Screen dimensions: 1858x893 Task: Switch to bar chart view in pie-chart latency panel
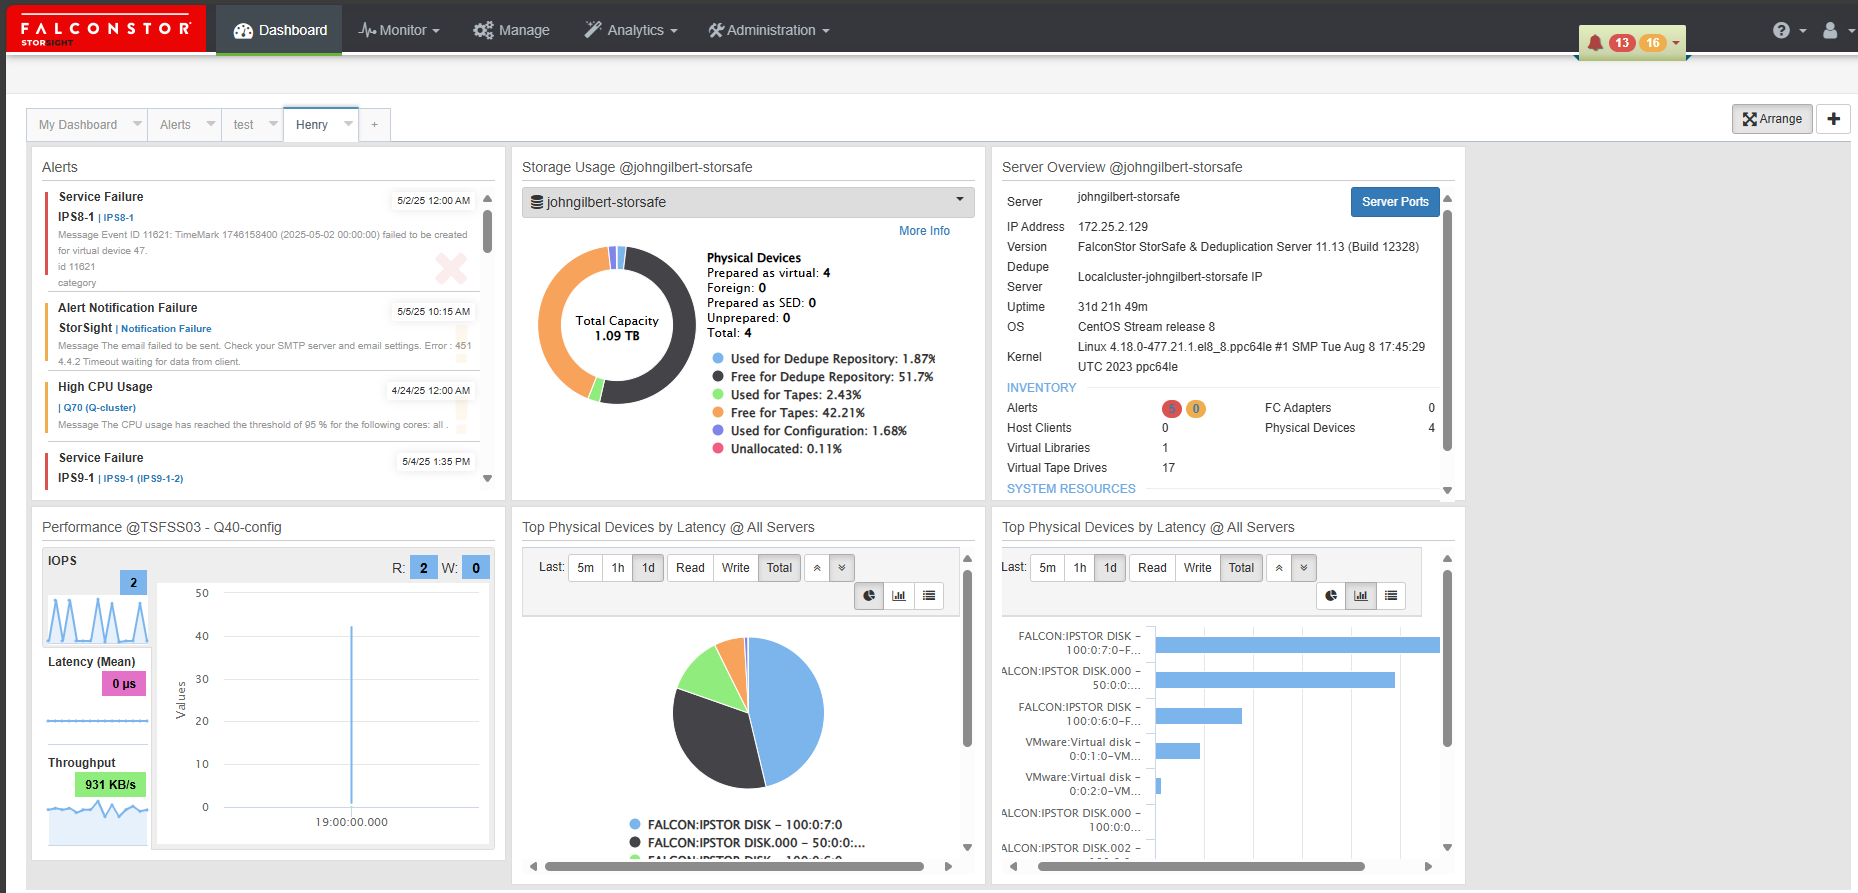pos(899,596)
